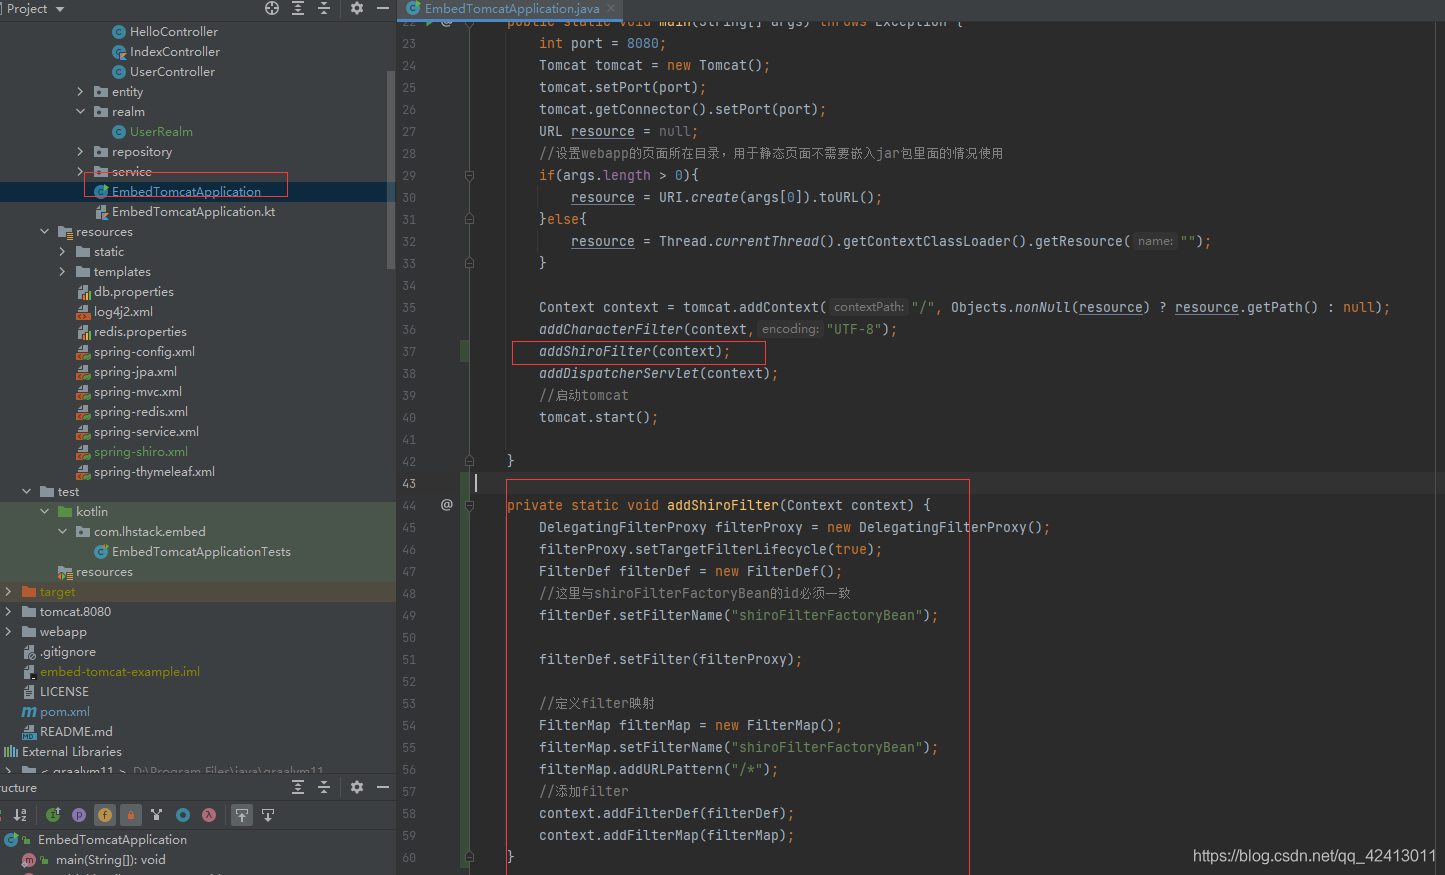The height and width of the screenshot is (875, 1445).
Task: Hide the Project panel with minimize dash
Action: coord(383,8)
